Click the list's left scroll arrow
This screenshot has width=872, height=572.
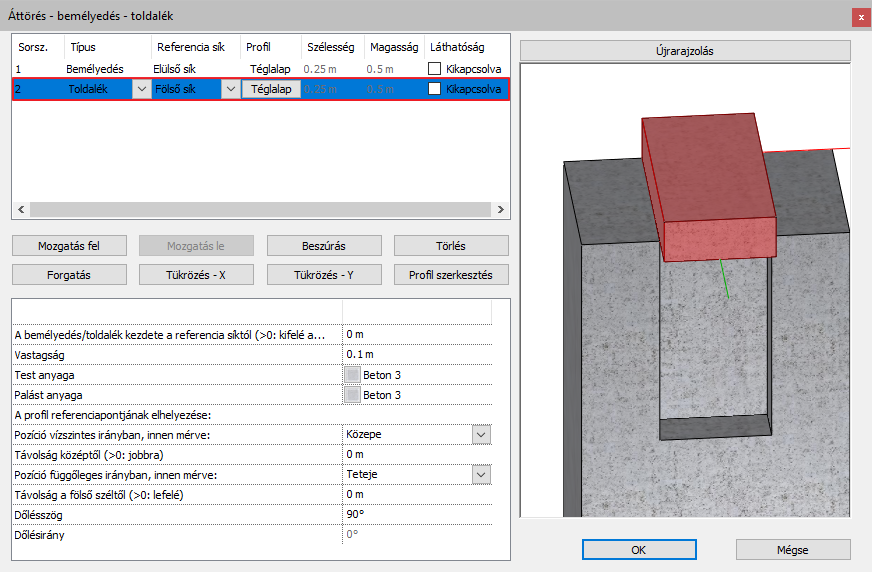21,210
